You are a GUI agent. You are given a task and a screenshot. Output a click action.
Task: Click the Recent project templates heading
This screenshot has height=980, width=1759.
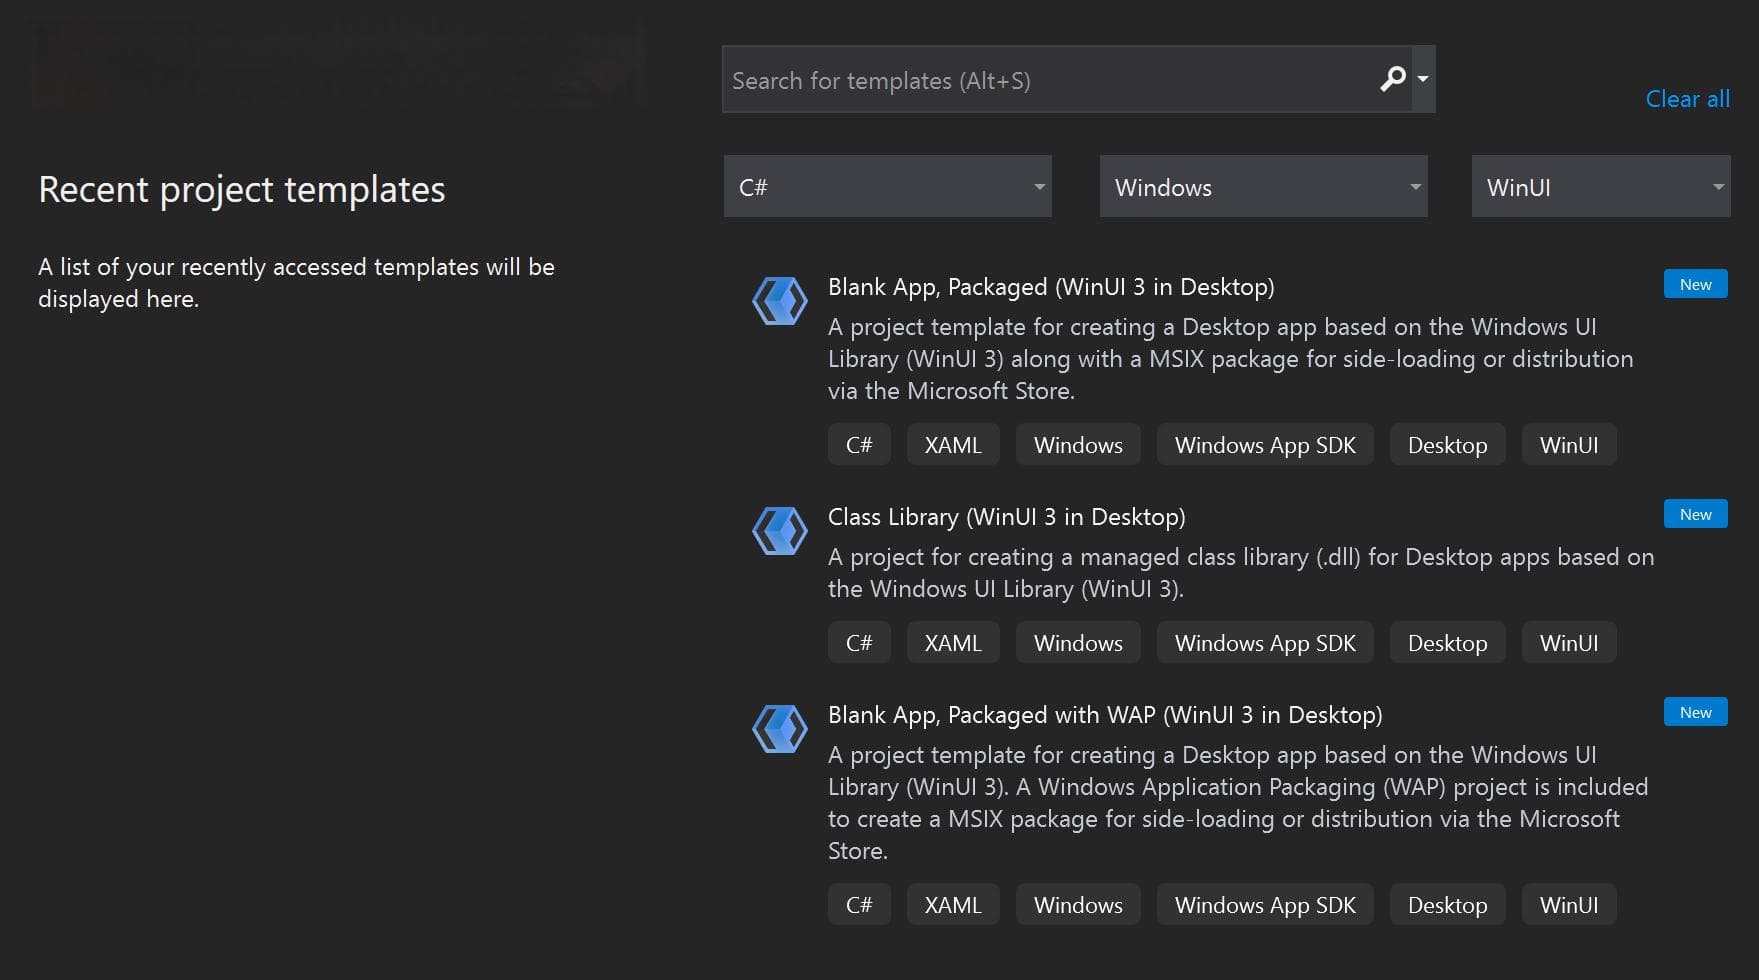242,190
